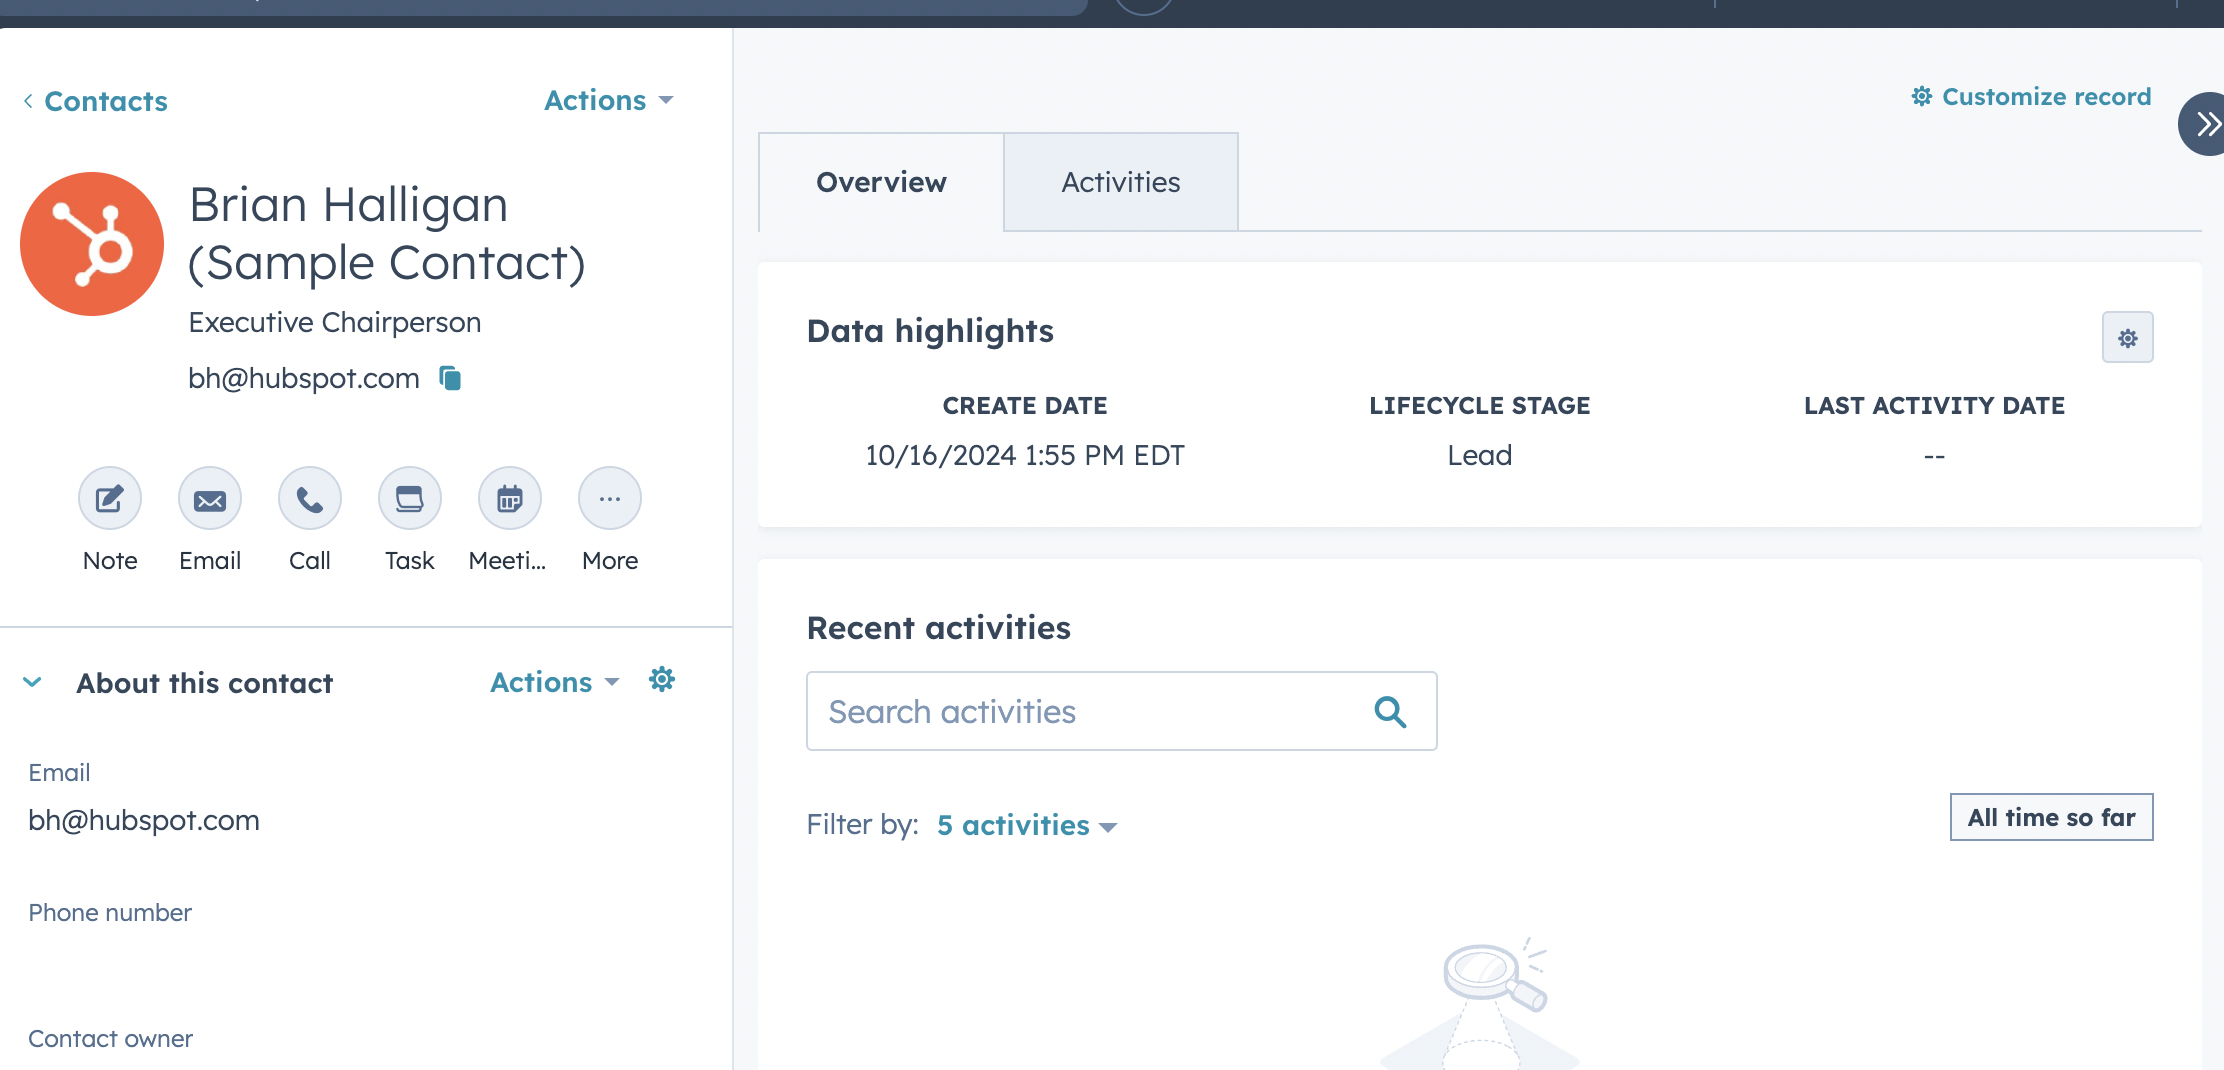
Task: Click the Lead lifecycle stage value
Action: coord(1480,456)
